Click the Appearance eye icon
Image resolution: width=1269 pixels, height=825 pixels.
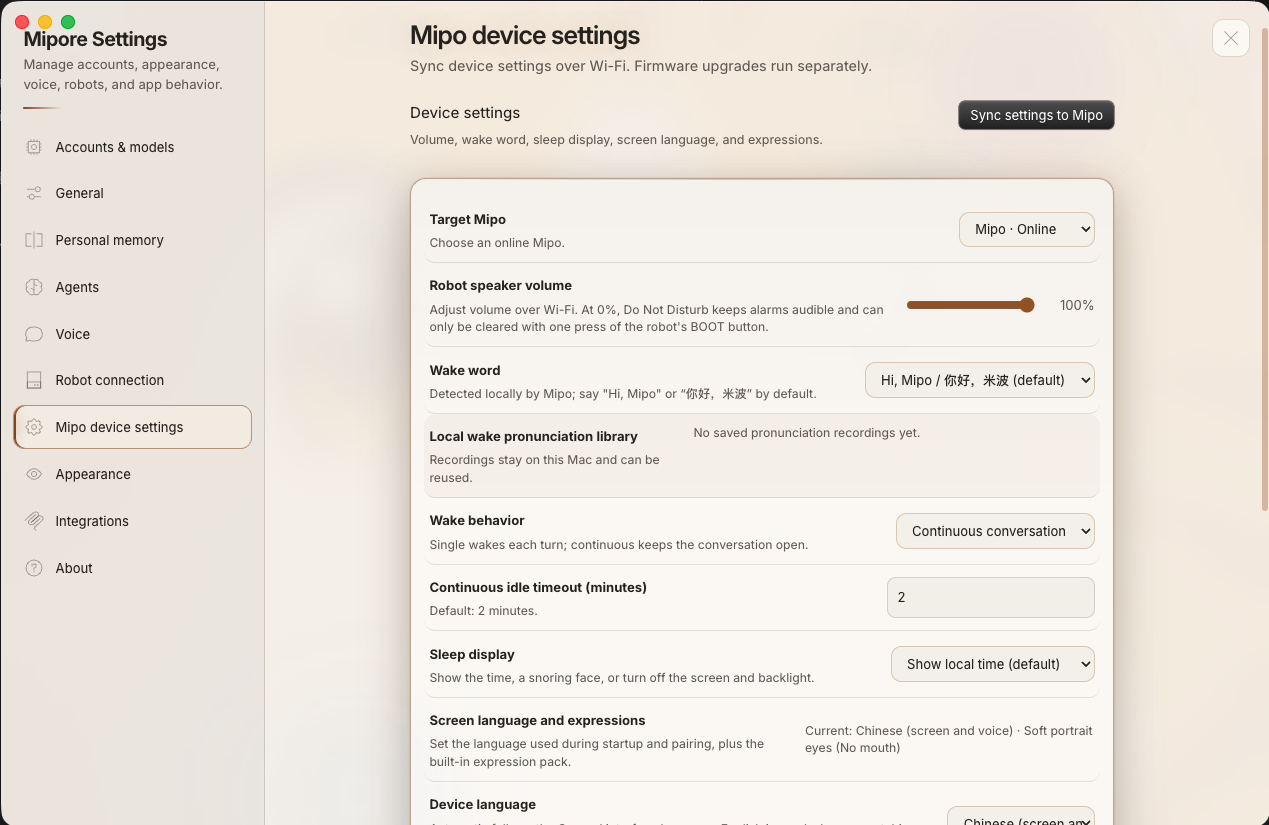click(34, 474)
